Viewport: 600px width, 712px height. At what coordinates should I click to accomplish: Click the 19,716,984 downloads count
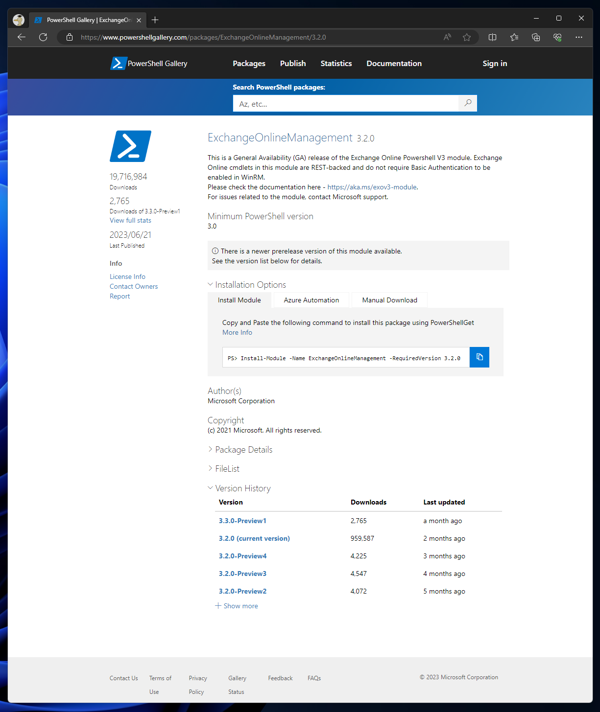click(x=128, y=177)
